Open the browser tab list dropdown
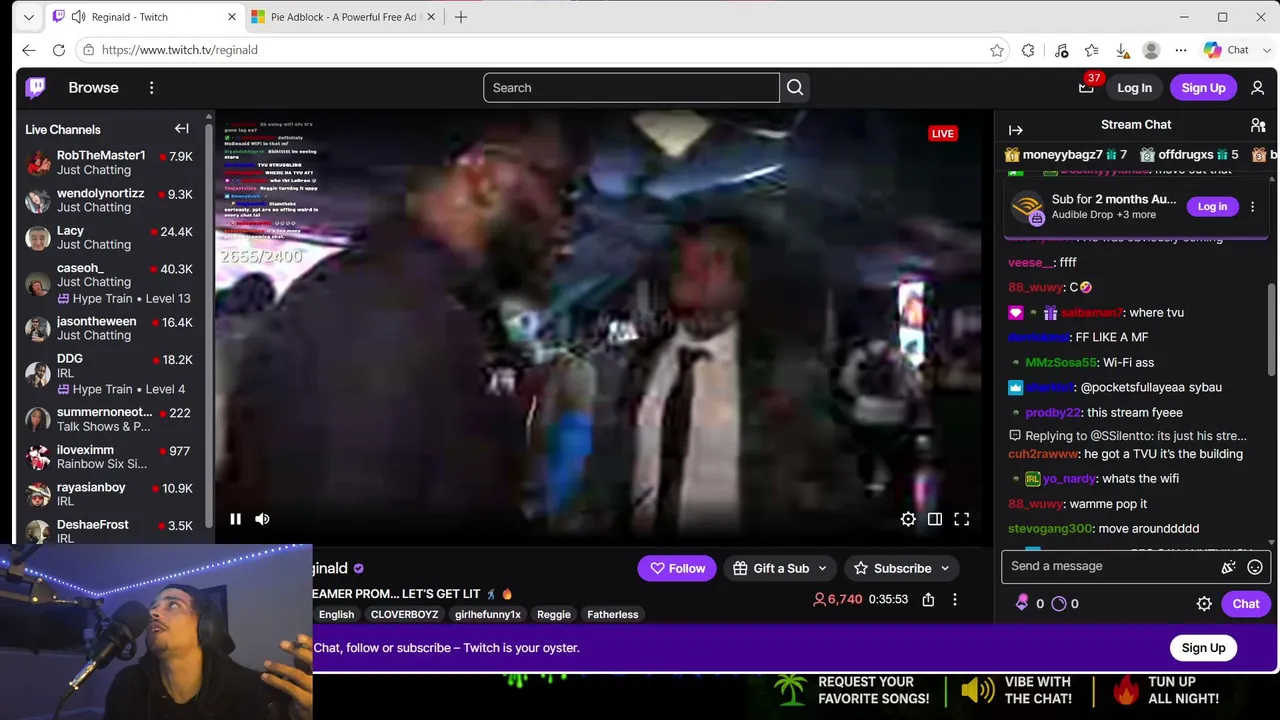The height and width of the screenshot is (720, 1280). point(28,17)
